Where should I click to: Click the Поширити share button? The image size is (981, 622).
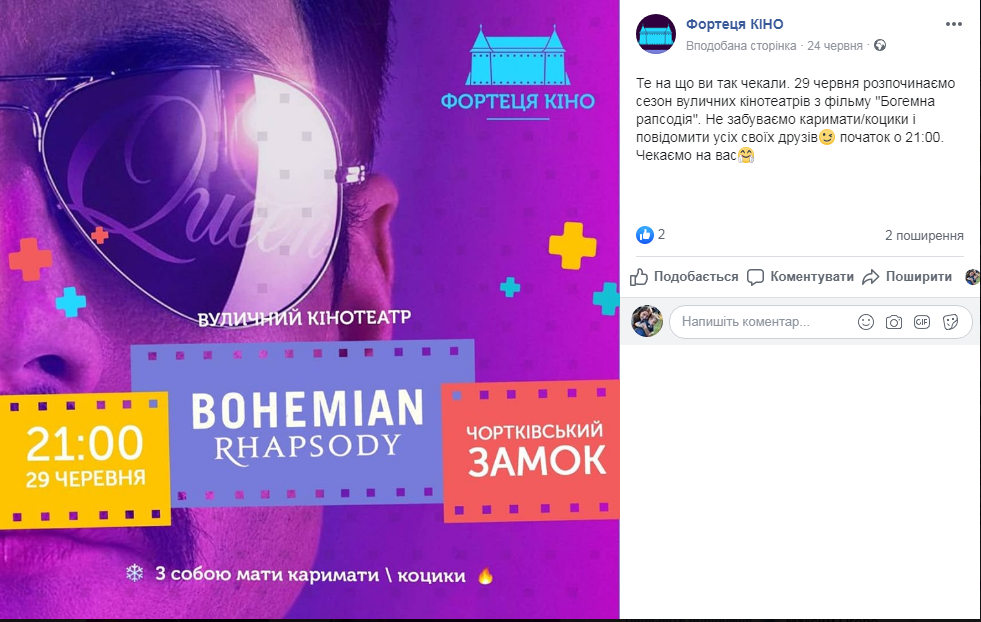click(x=907, y=277)
